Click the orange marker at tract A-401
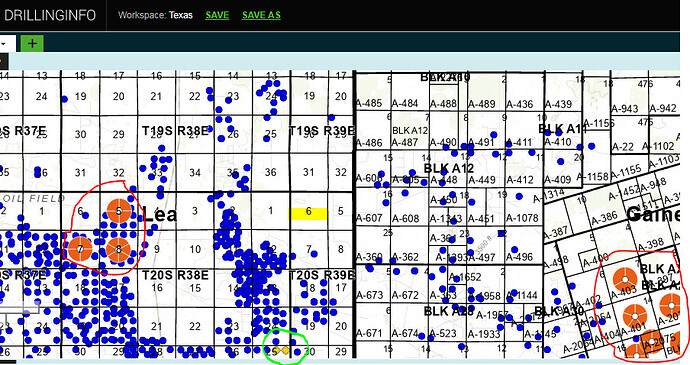 (635, 316)
